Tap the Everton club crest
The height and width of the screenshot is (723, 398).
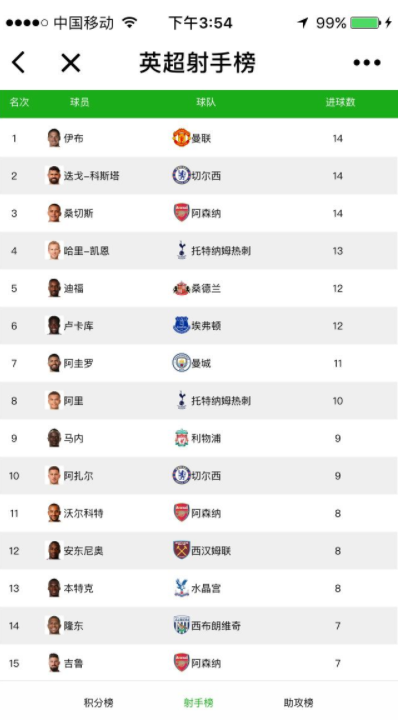(181, 326)
